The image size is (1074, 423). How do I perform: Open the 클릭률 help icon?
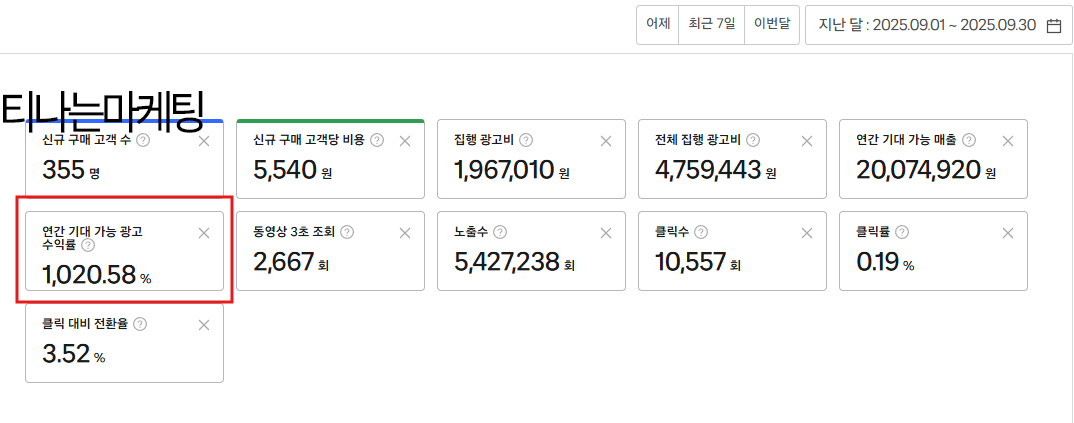click(902, 232)
